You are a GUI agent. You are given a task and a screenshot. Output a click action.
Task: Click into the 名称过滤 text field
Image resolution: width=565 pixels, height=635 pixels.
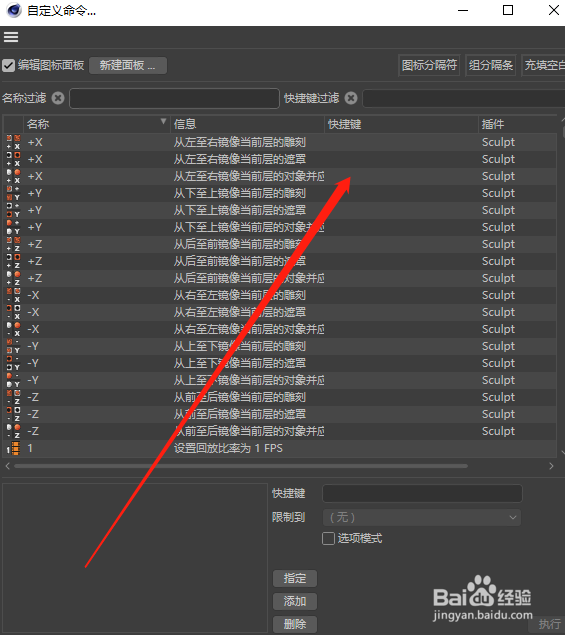pos(175,98)
